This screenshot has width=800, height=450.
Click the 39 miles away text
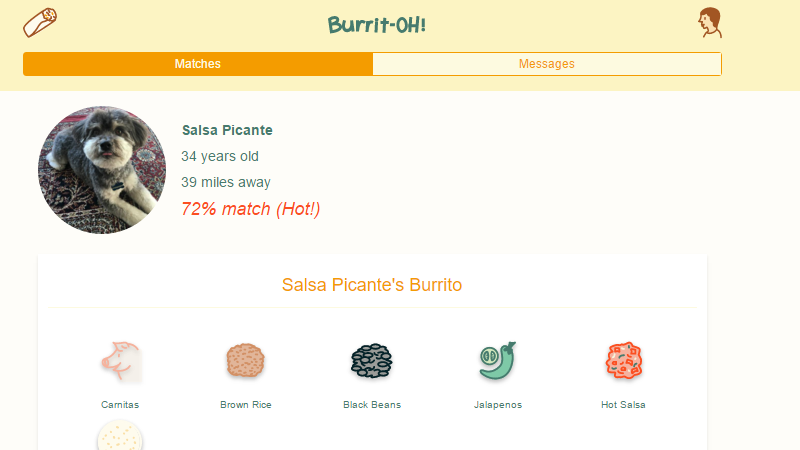pos(226,182)
